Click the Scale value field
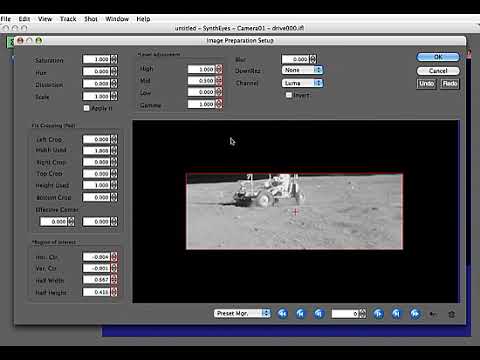The height and width of the screenshot is (360, 480). 97,96
